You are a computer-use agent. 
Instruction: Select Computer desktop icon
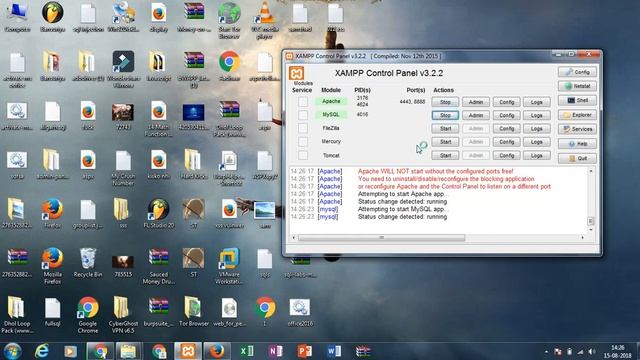pos(17,16)
